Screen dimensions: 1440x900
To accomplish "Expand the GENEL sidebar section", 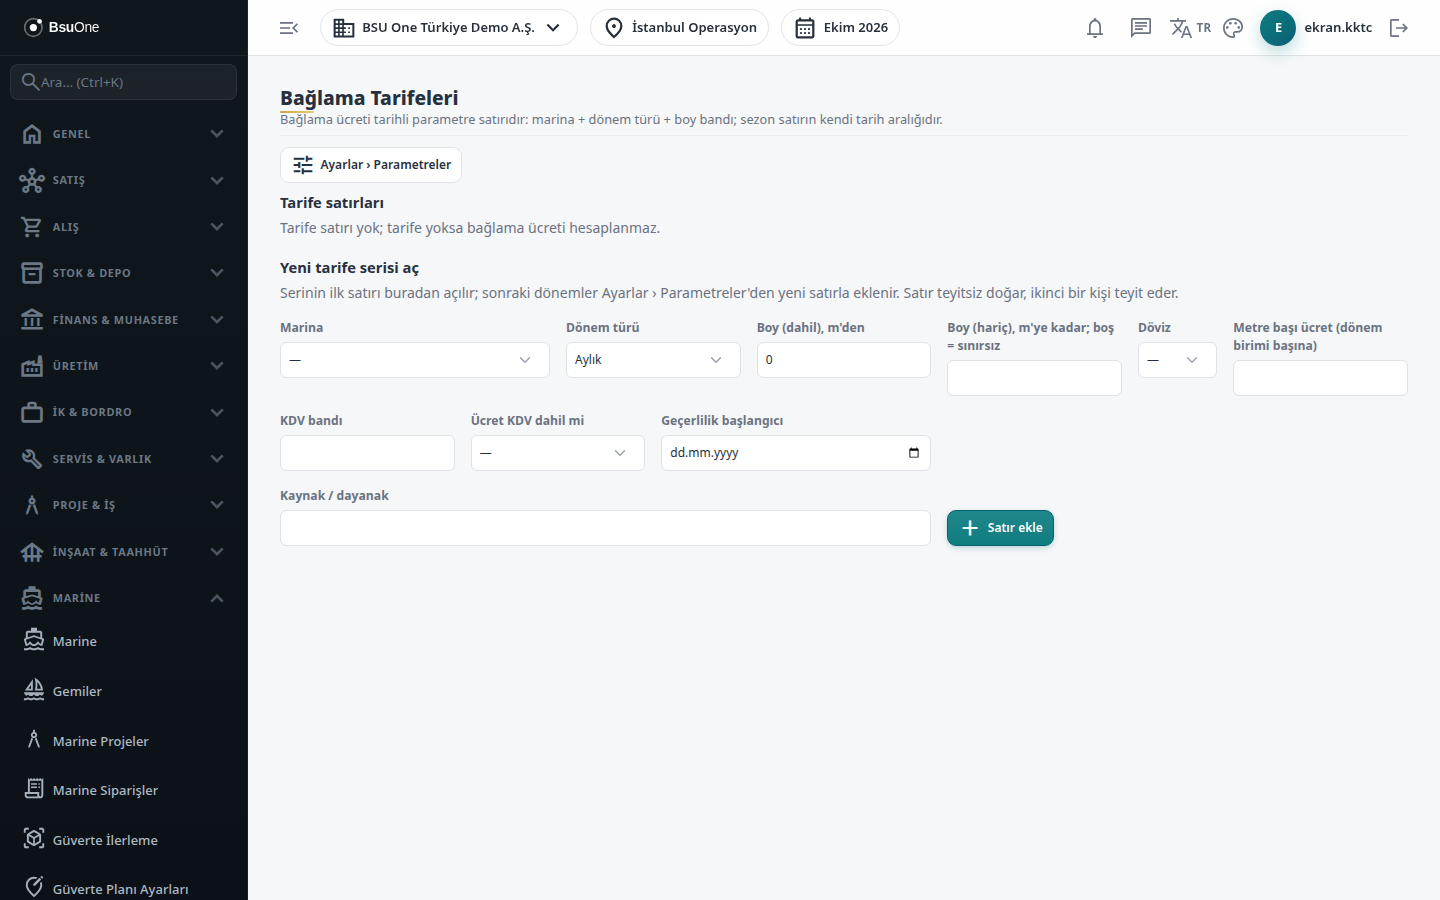I will point(124,134).
